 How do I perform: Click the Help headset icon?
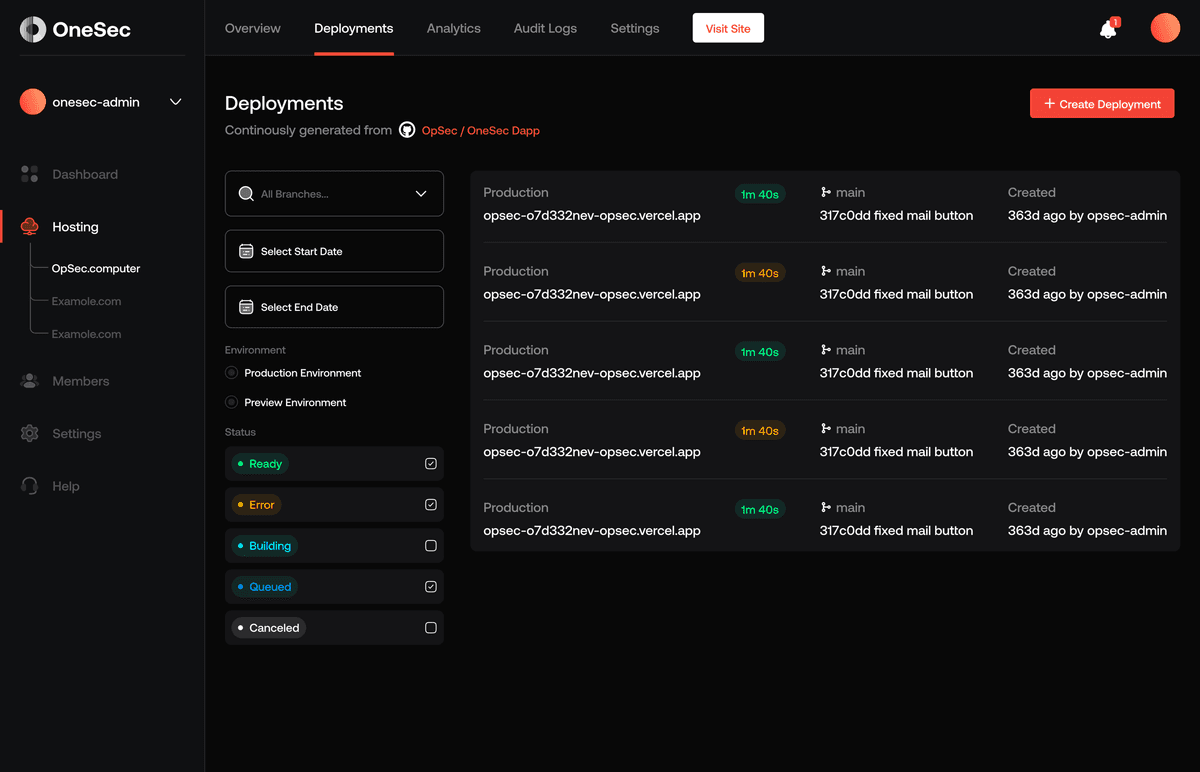point(30,486)
